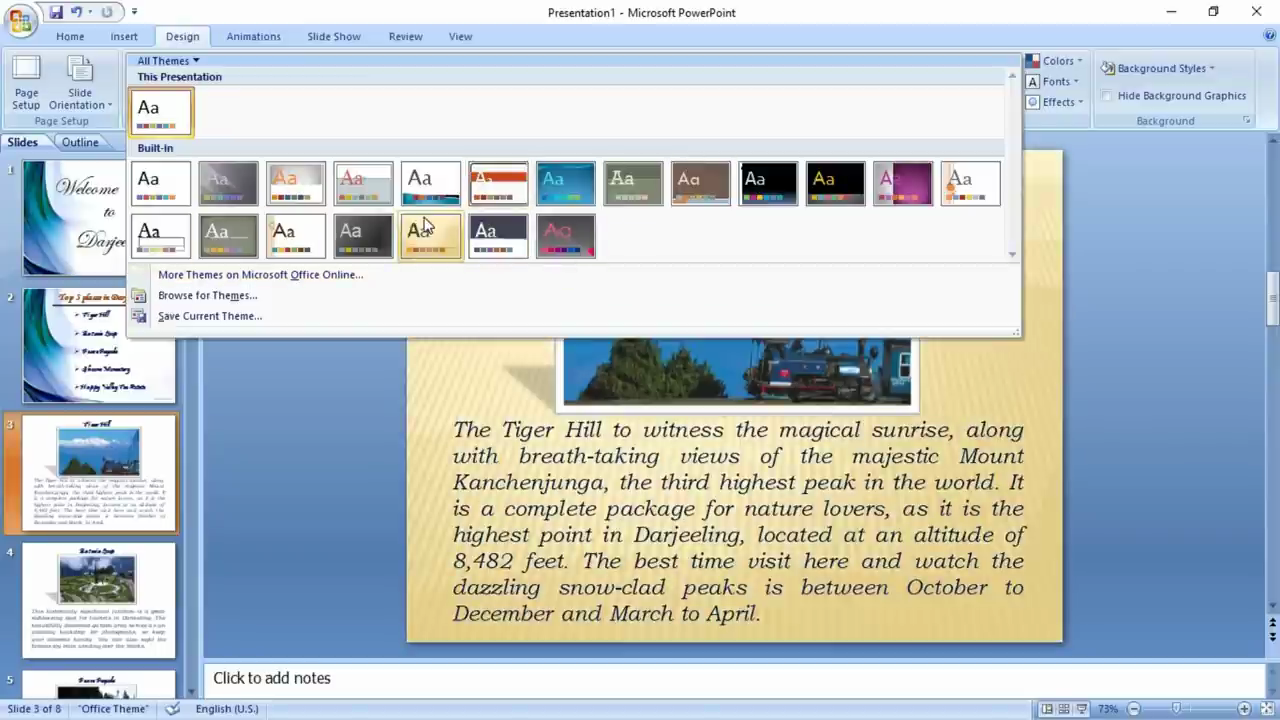Start Slide Show from status bar
Viewport: 1280px width, 720px height.
point(1082,709)
